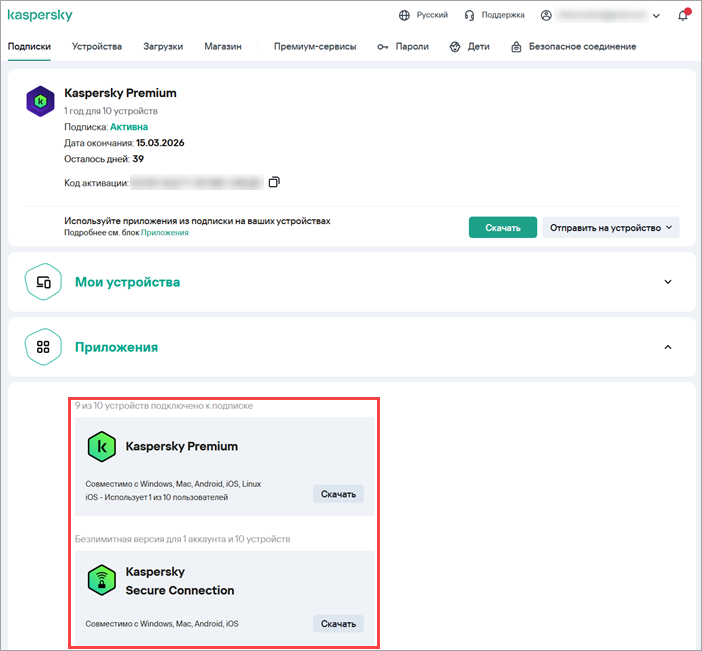This screenshot has width=702, height=651.
Task: Click the globe language icon
Action: pyautogui.click(x=404, y=15)
